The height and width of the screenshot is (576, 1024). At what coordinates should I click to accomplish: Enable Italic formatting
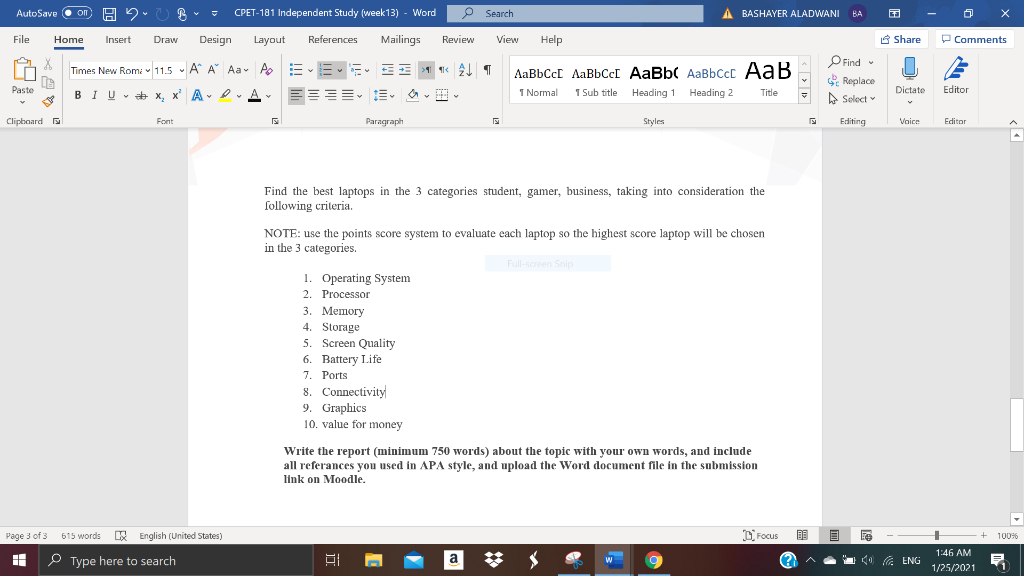(94, 95)
